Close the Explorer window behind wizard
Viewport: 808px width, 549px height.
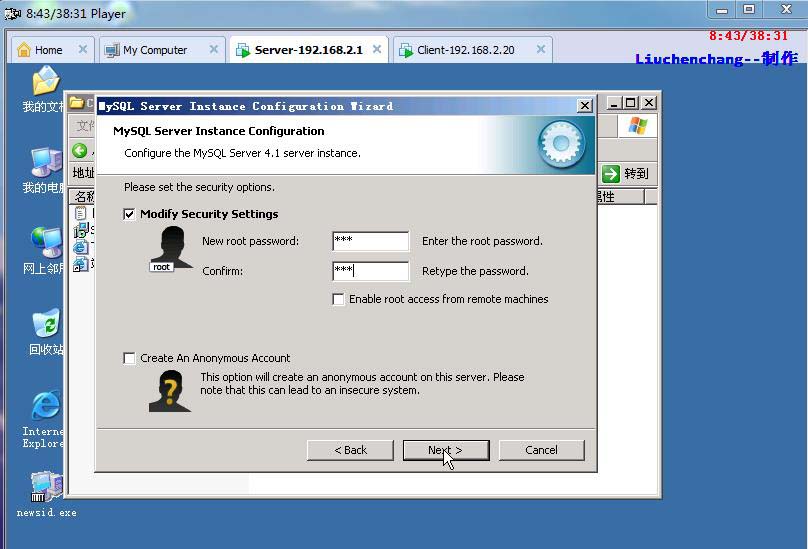pyautogui.click(x=649, y=103)
